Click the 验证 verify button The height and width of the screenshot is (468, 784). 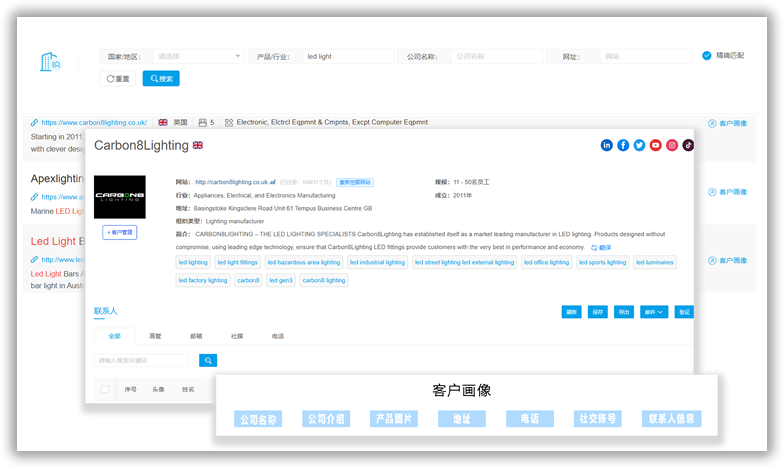pyautogui.click(x=684, y=312)
